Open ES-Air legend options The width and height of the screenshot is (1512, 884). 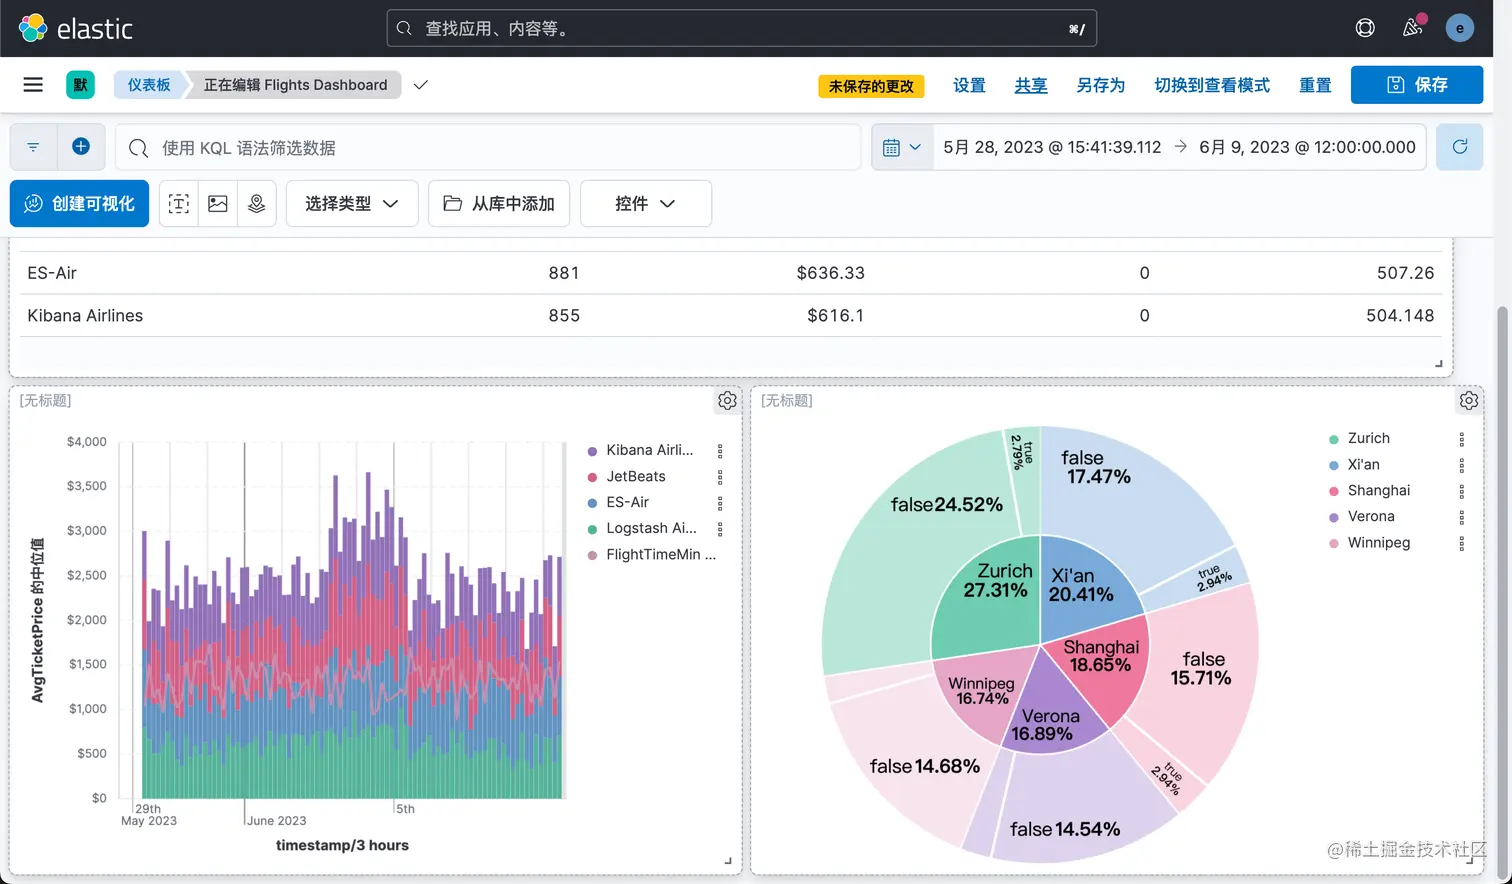[x=720, y=503]
